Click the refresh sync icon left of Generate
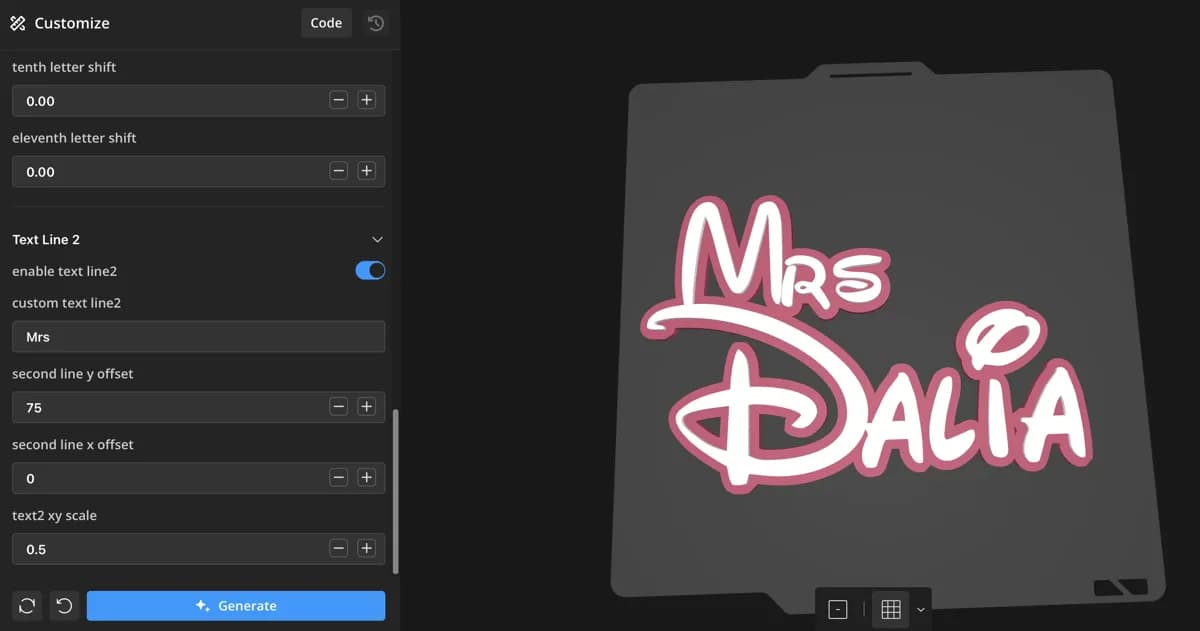Image resolution: width=1200 pixels, height=631 pixels. [x=27, y=606]
